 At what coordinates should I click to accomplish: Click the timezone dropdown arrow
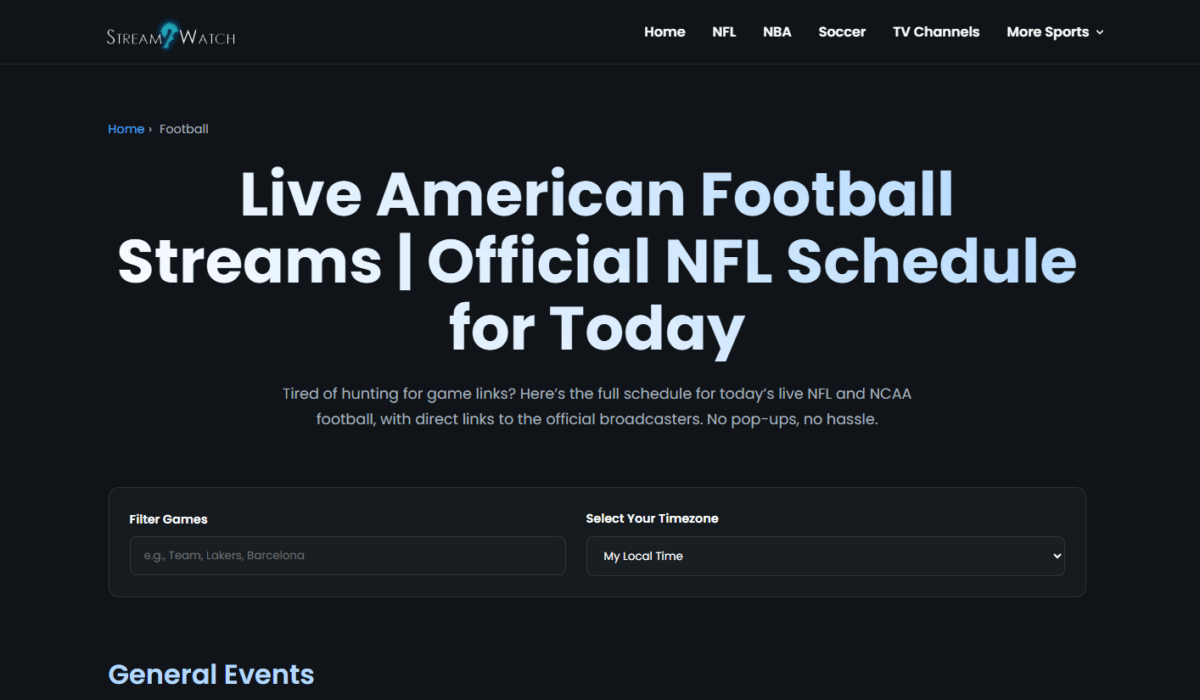point(1057,556)
